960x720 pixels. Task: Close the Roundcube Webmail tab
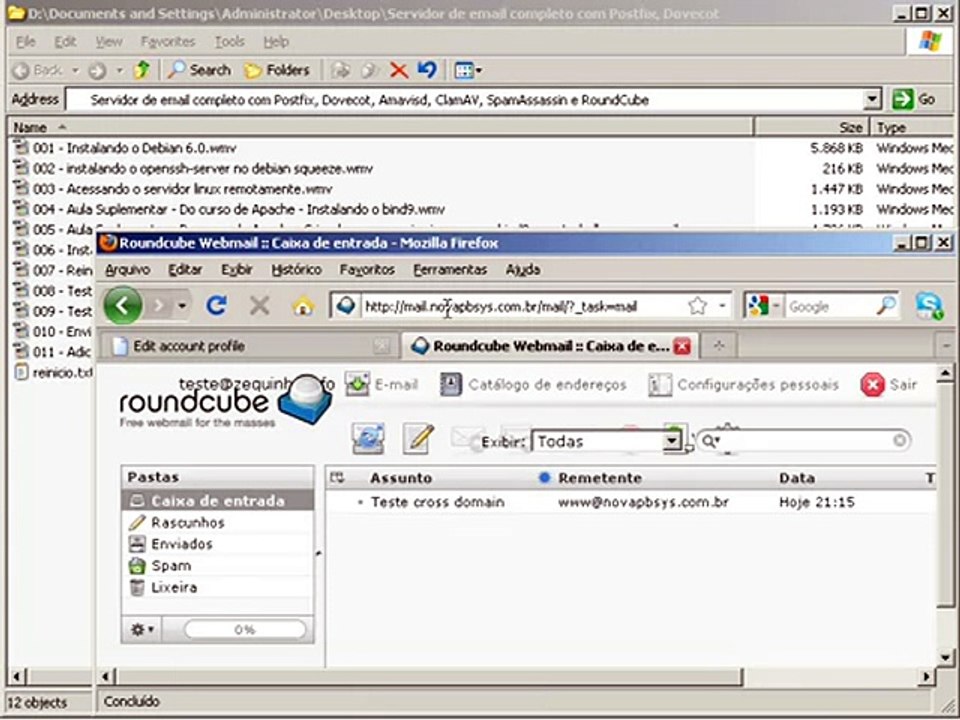(682, 347)
